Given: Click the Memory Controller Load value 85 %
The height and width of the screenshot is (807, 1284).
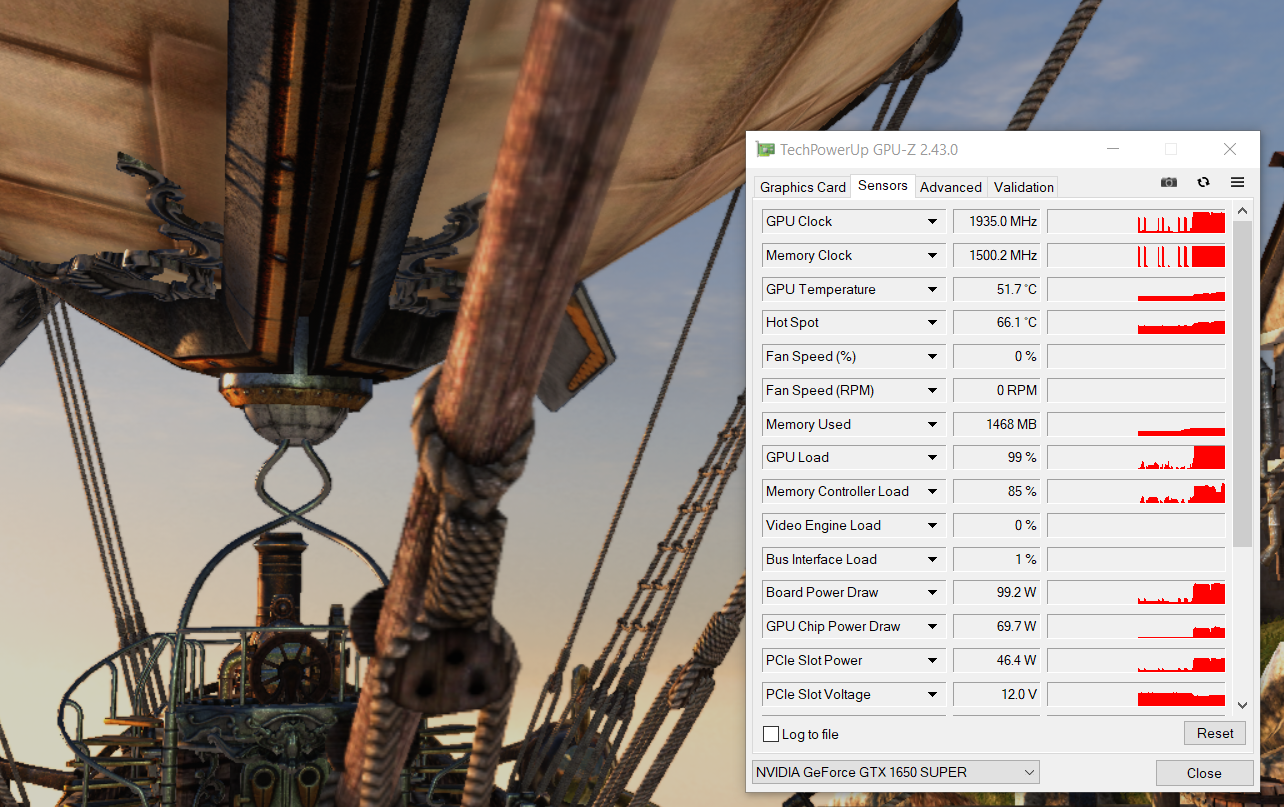Looking at the screenshot, I should pyautogui.click(x=997, y=491).
